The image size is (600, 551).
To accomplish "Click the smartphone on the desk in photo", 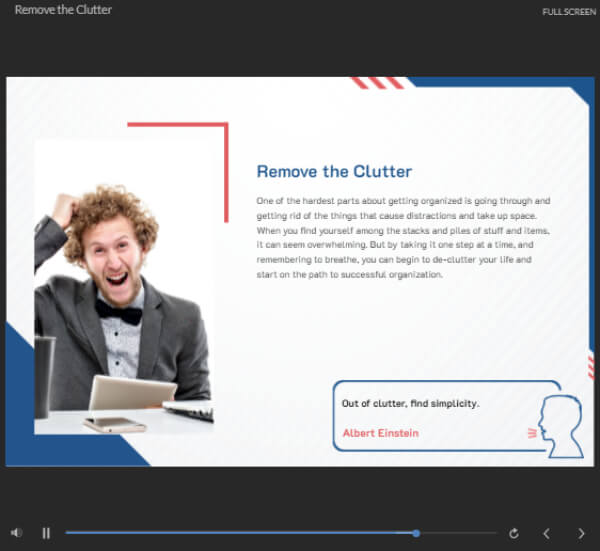I will click(115, 425).
